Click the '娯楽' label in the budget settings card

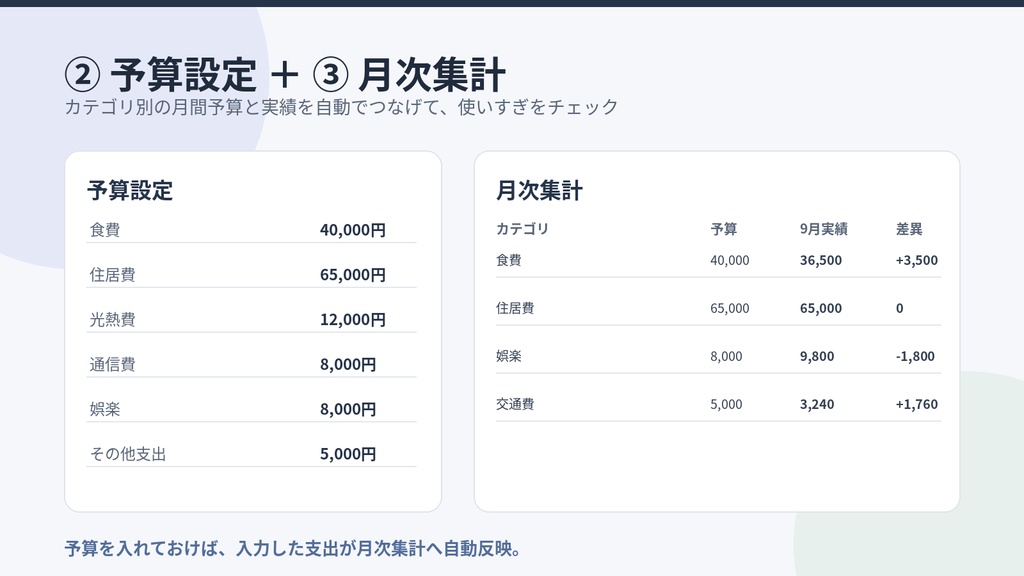click(x=104, y=409)
